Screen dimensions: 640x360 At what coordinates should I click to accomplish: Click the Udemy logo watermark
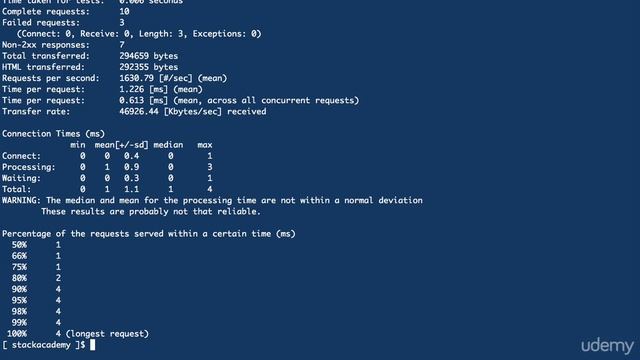coord(607,346)
